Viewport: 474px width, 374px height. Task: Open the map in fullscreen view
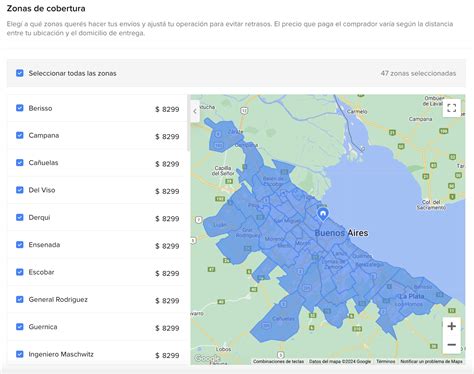coord(451,108)
